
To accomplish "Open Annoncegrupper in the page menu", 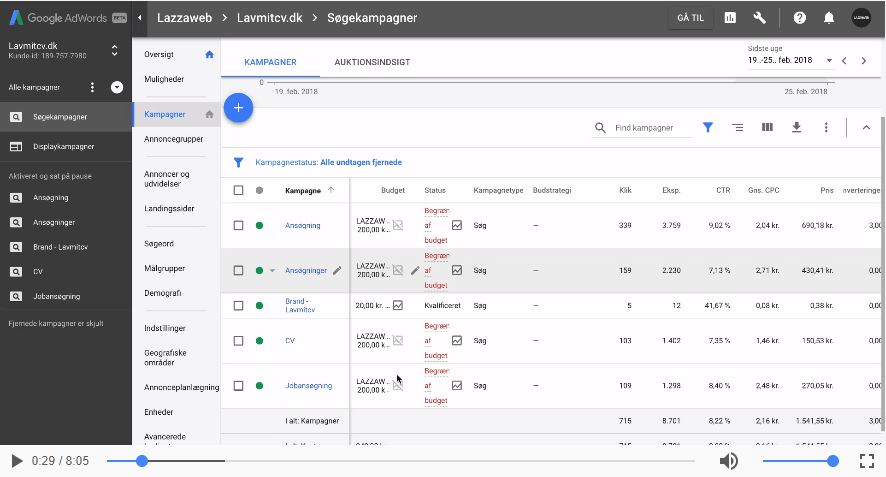I will click(x=173, y=139).
